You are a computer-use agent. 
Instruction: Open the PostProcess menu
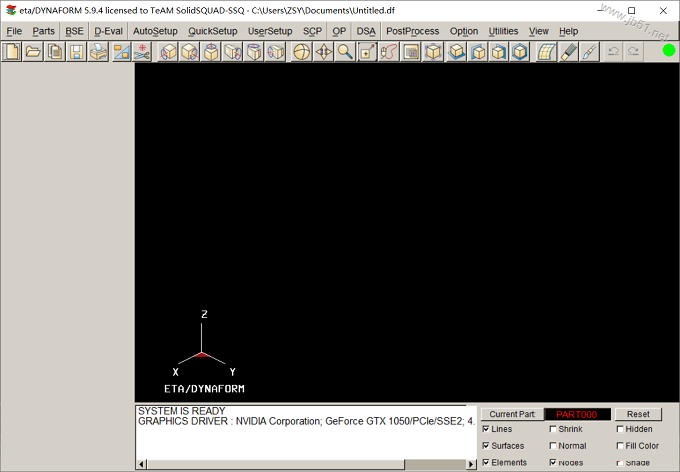click(412, 31)
